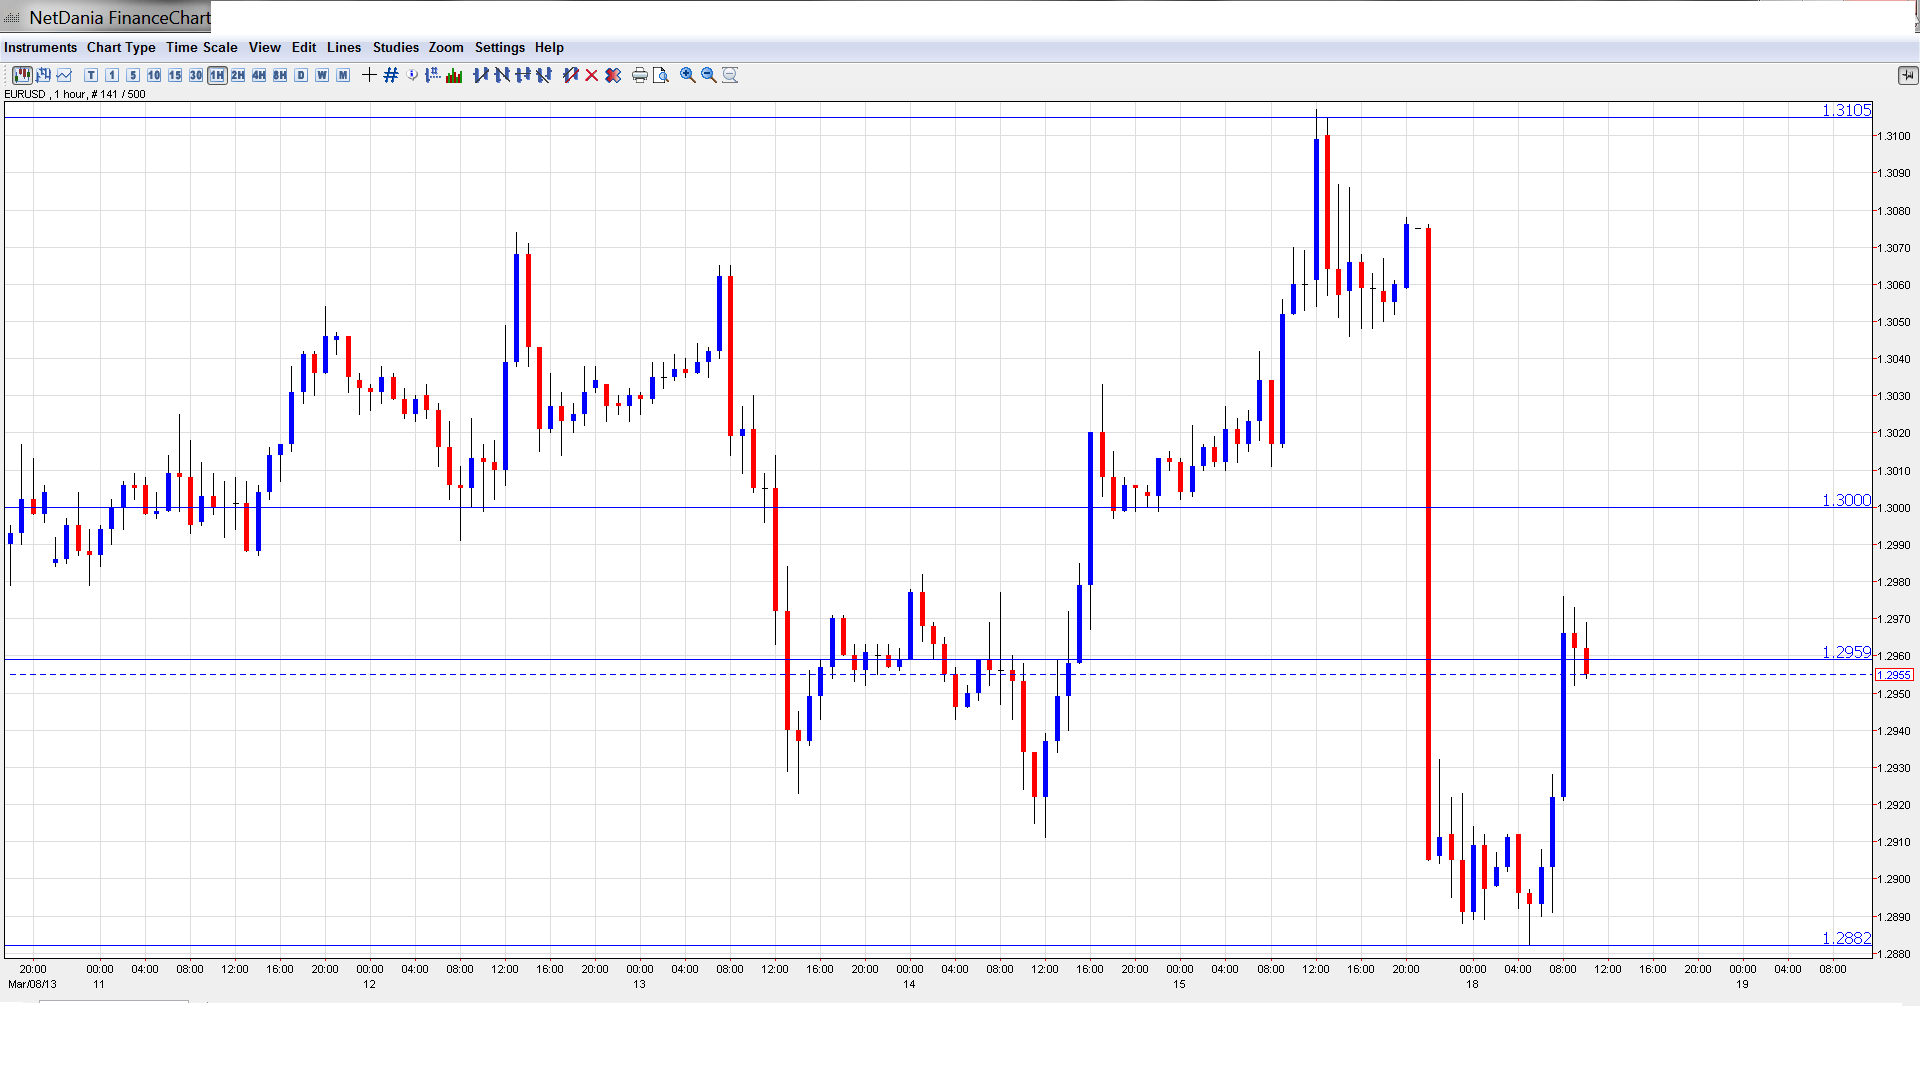Open print preview icon
1920x1080 pixels.
[661, 75]
